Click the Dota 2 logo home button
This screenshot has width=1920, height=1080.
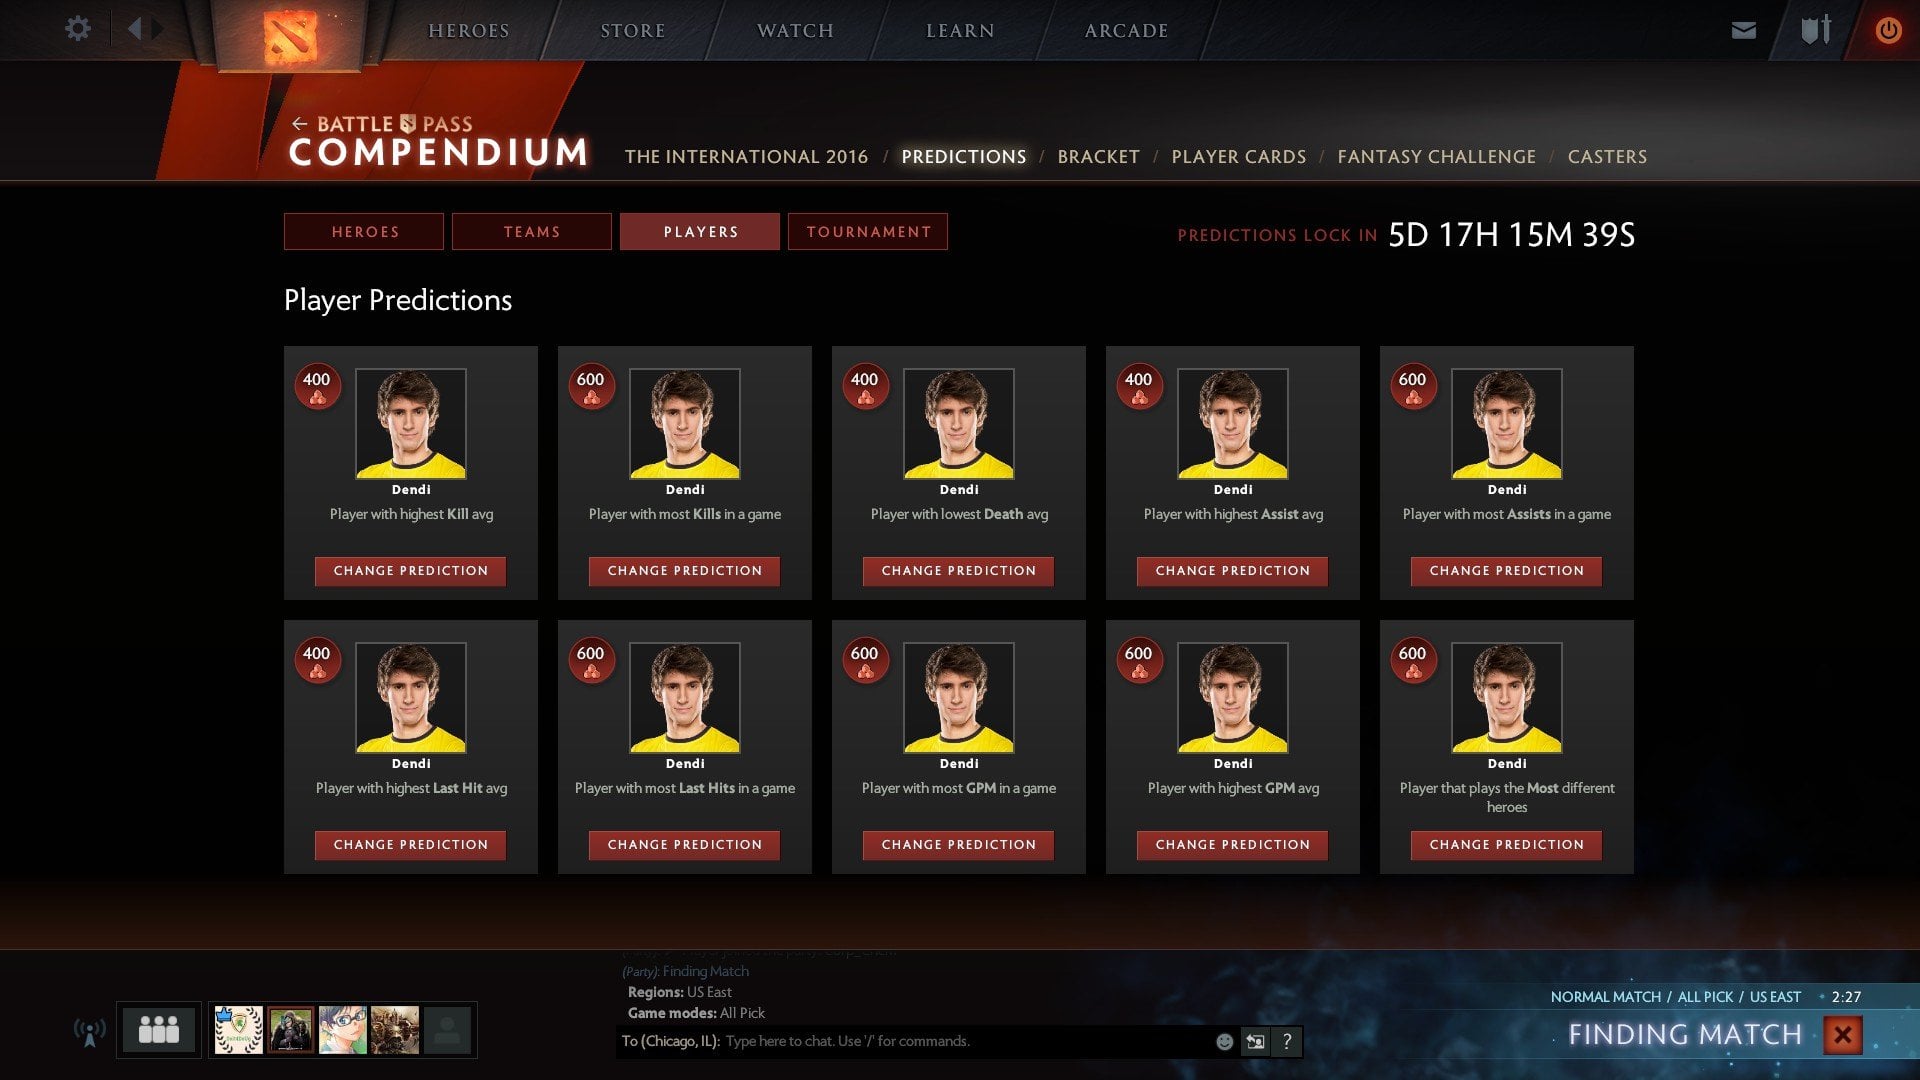[290, 35]
